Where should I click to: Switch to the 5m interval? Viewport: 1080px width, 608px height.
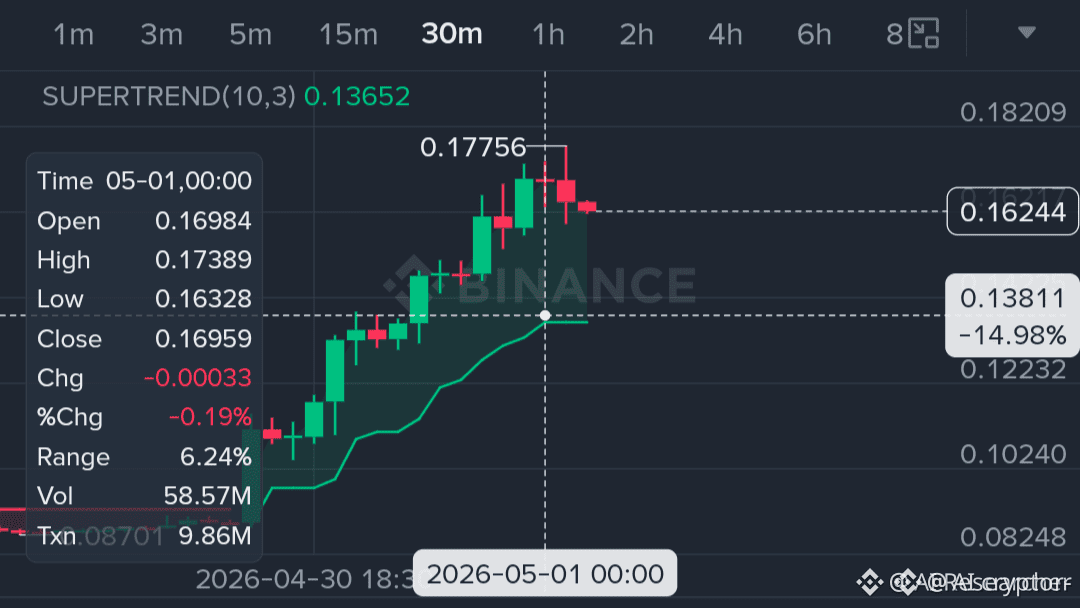[x=250, y=34]
